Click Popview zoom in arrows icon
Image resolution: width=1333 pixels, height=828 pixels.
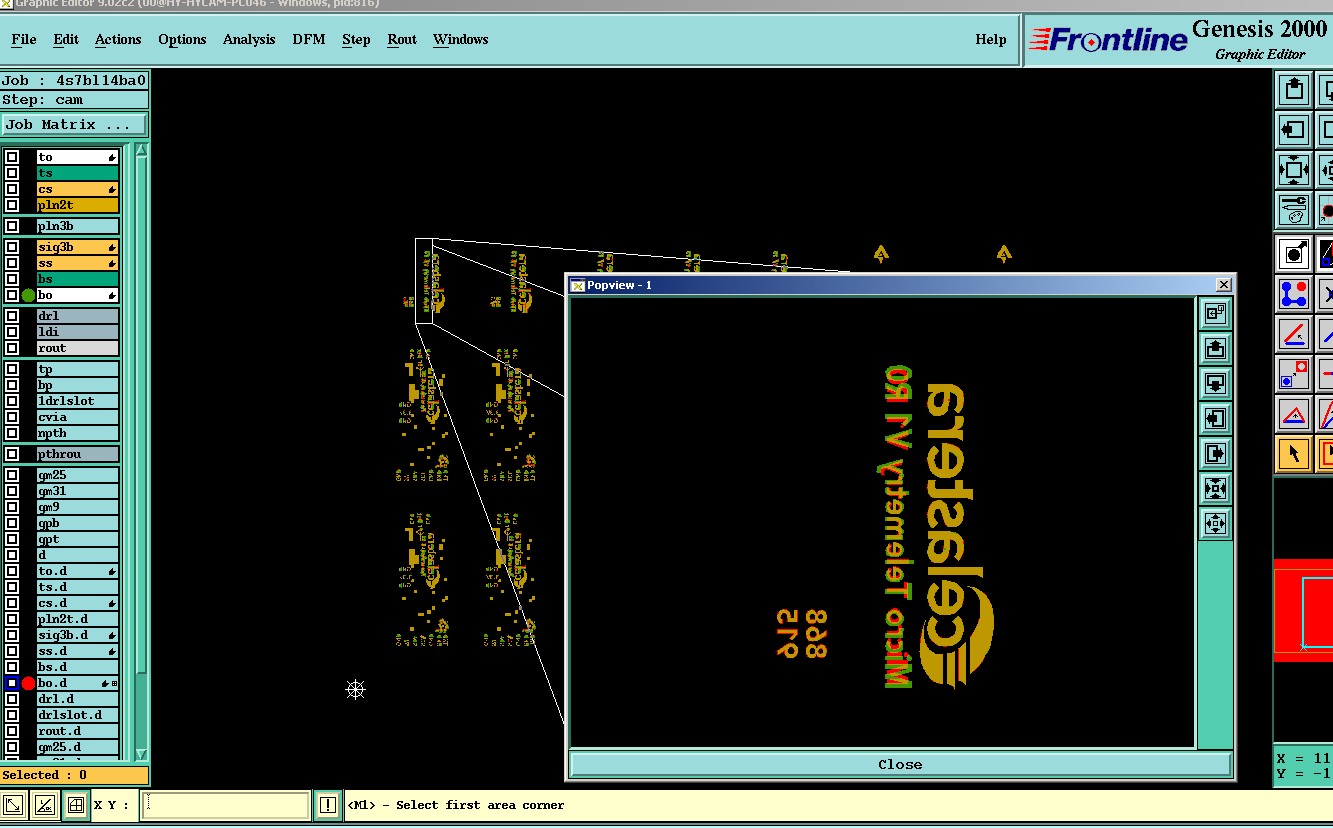point(1215,488)
